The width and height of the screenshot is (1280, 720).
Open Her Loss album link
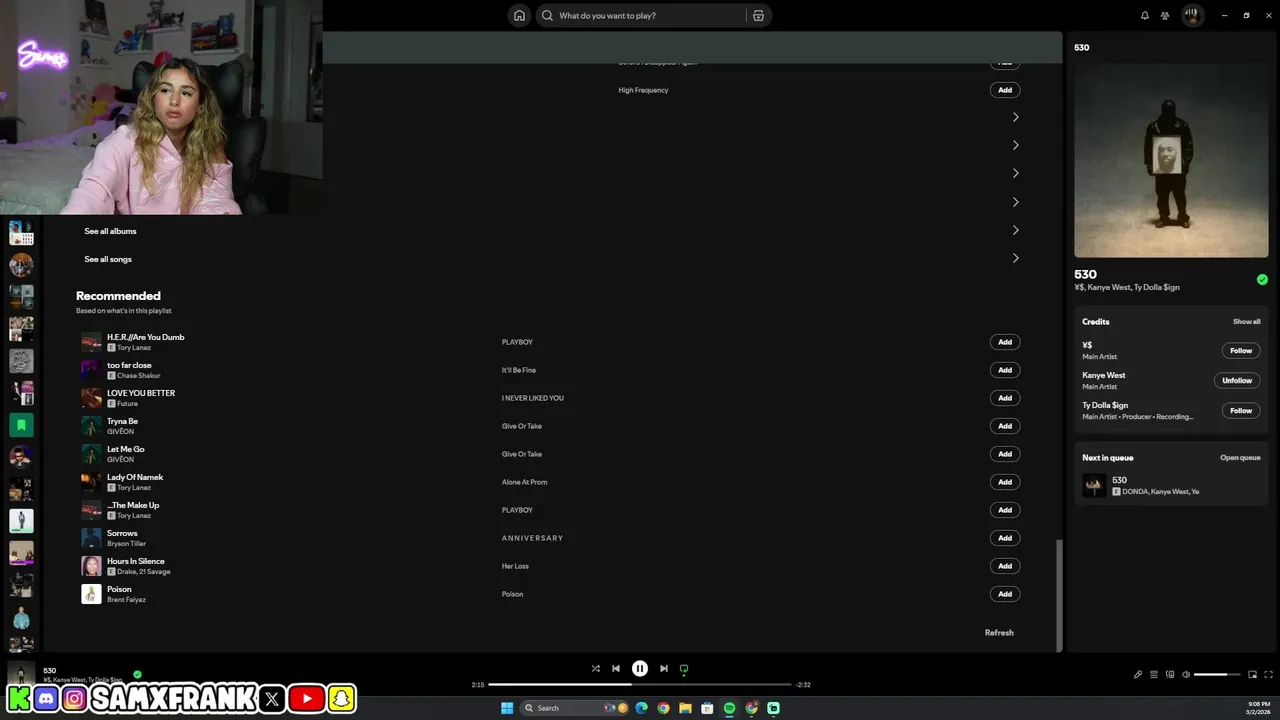click(515, 566)
